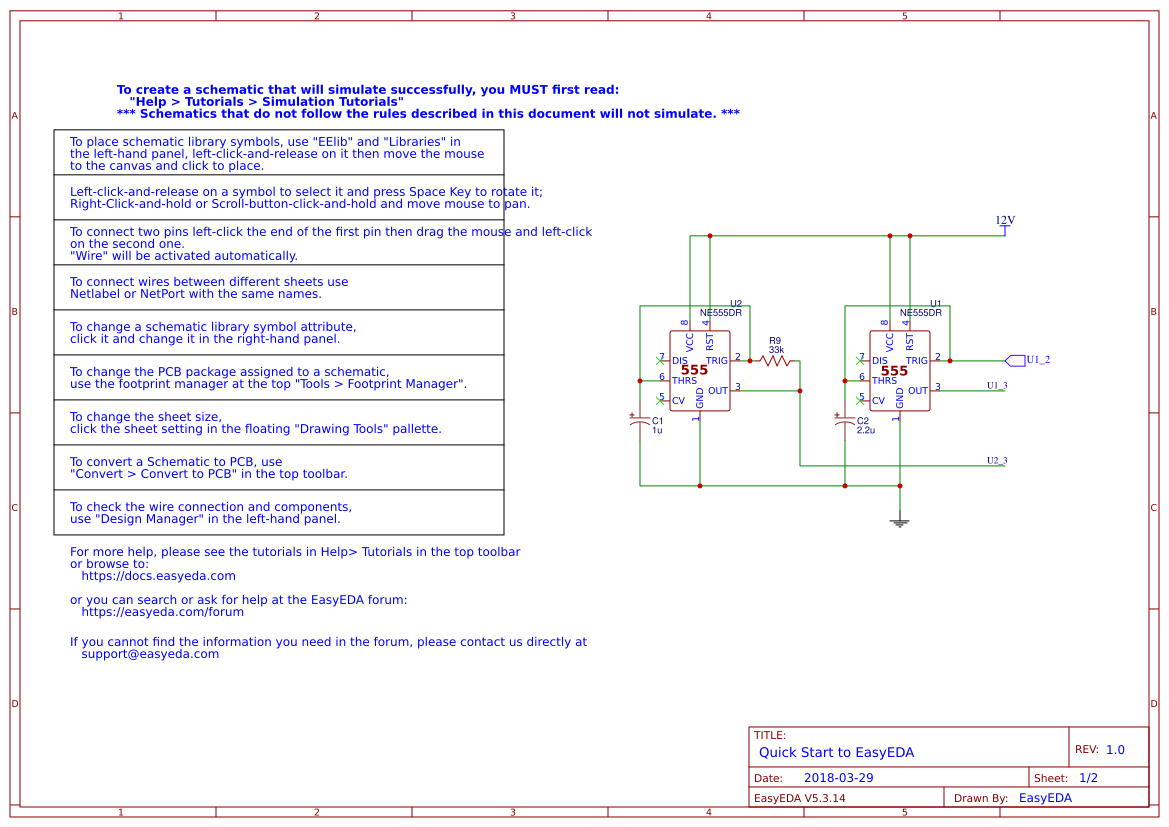Click the junction dot on U2 TRIG wire
The image size is (1169, 827).
(x=750, y=361)
